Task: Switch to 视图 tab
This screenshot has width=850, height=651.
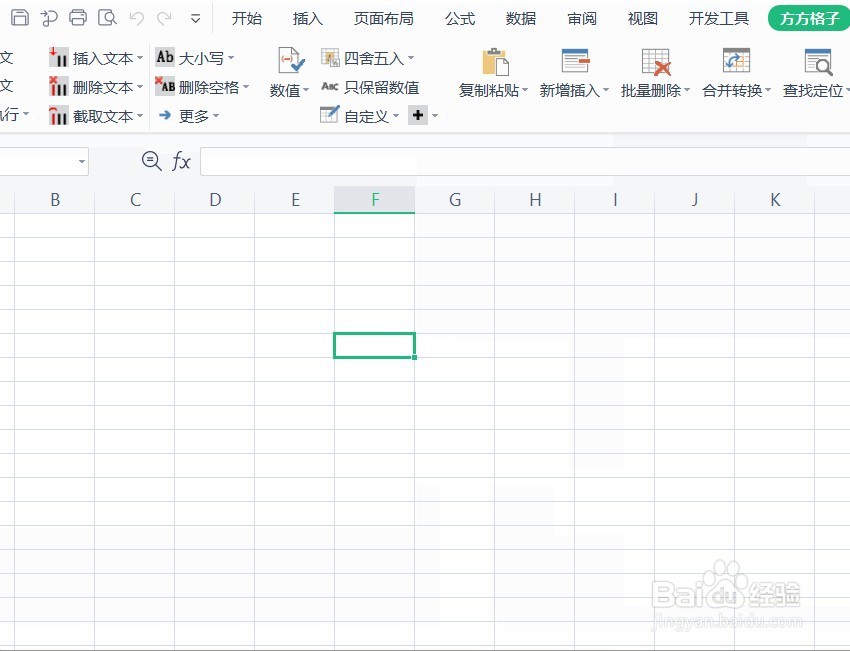Action: 642,18
